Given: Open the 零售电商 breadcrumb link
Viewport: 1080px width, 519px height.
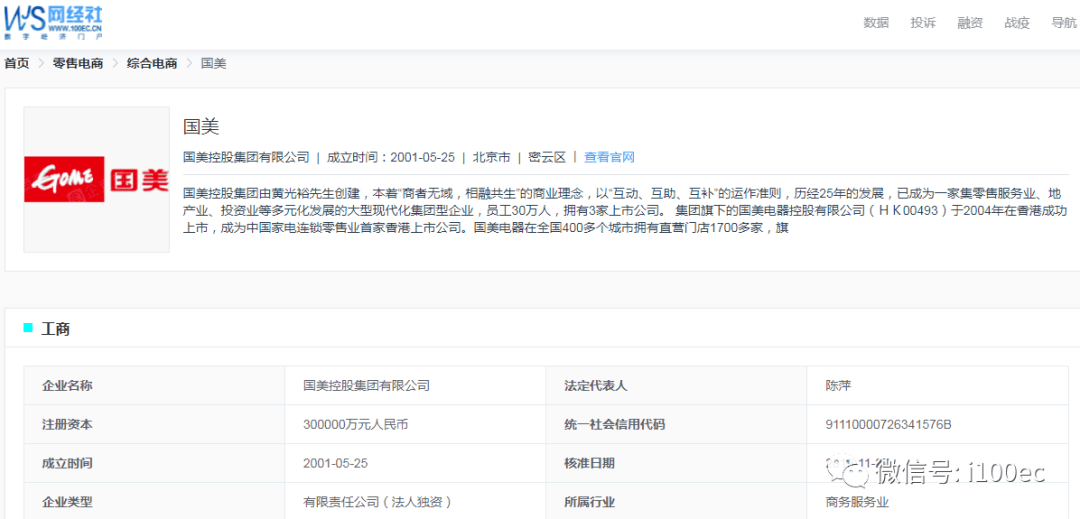Looking at the screenshot, I should (78, 63).
